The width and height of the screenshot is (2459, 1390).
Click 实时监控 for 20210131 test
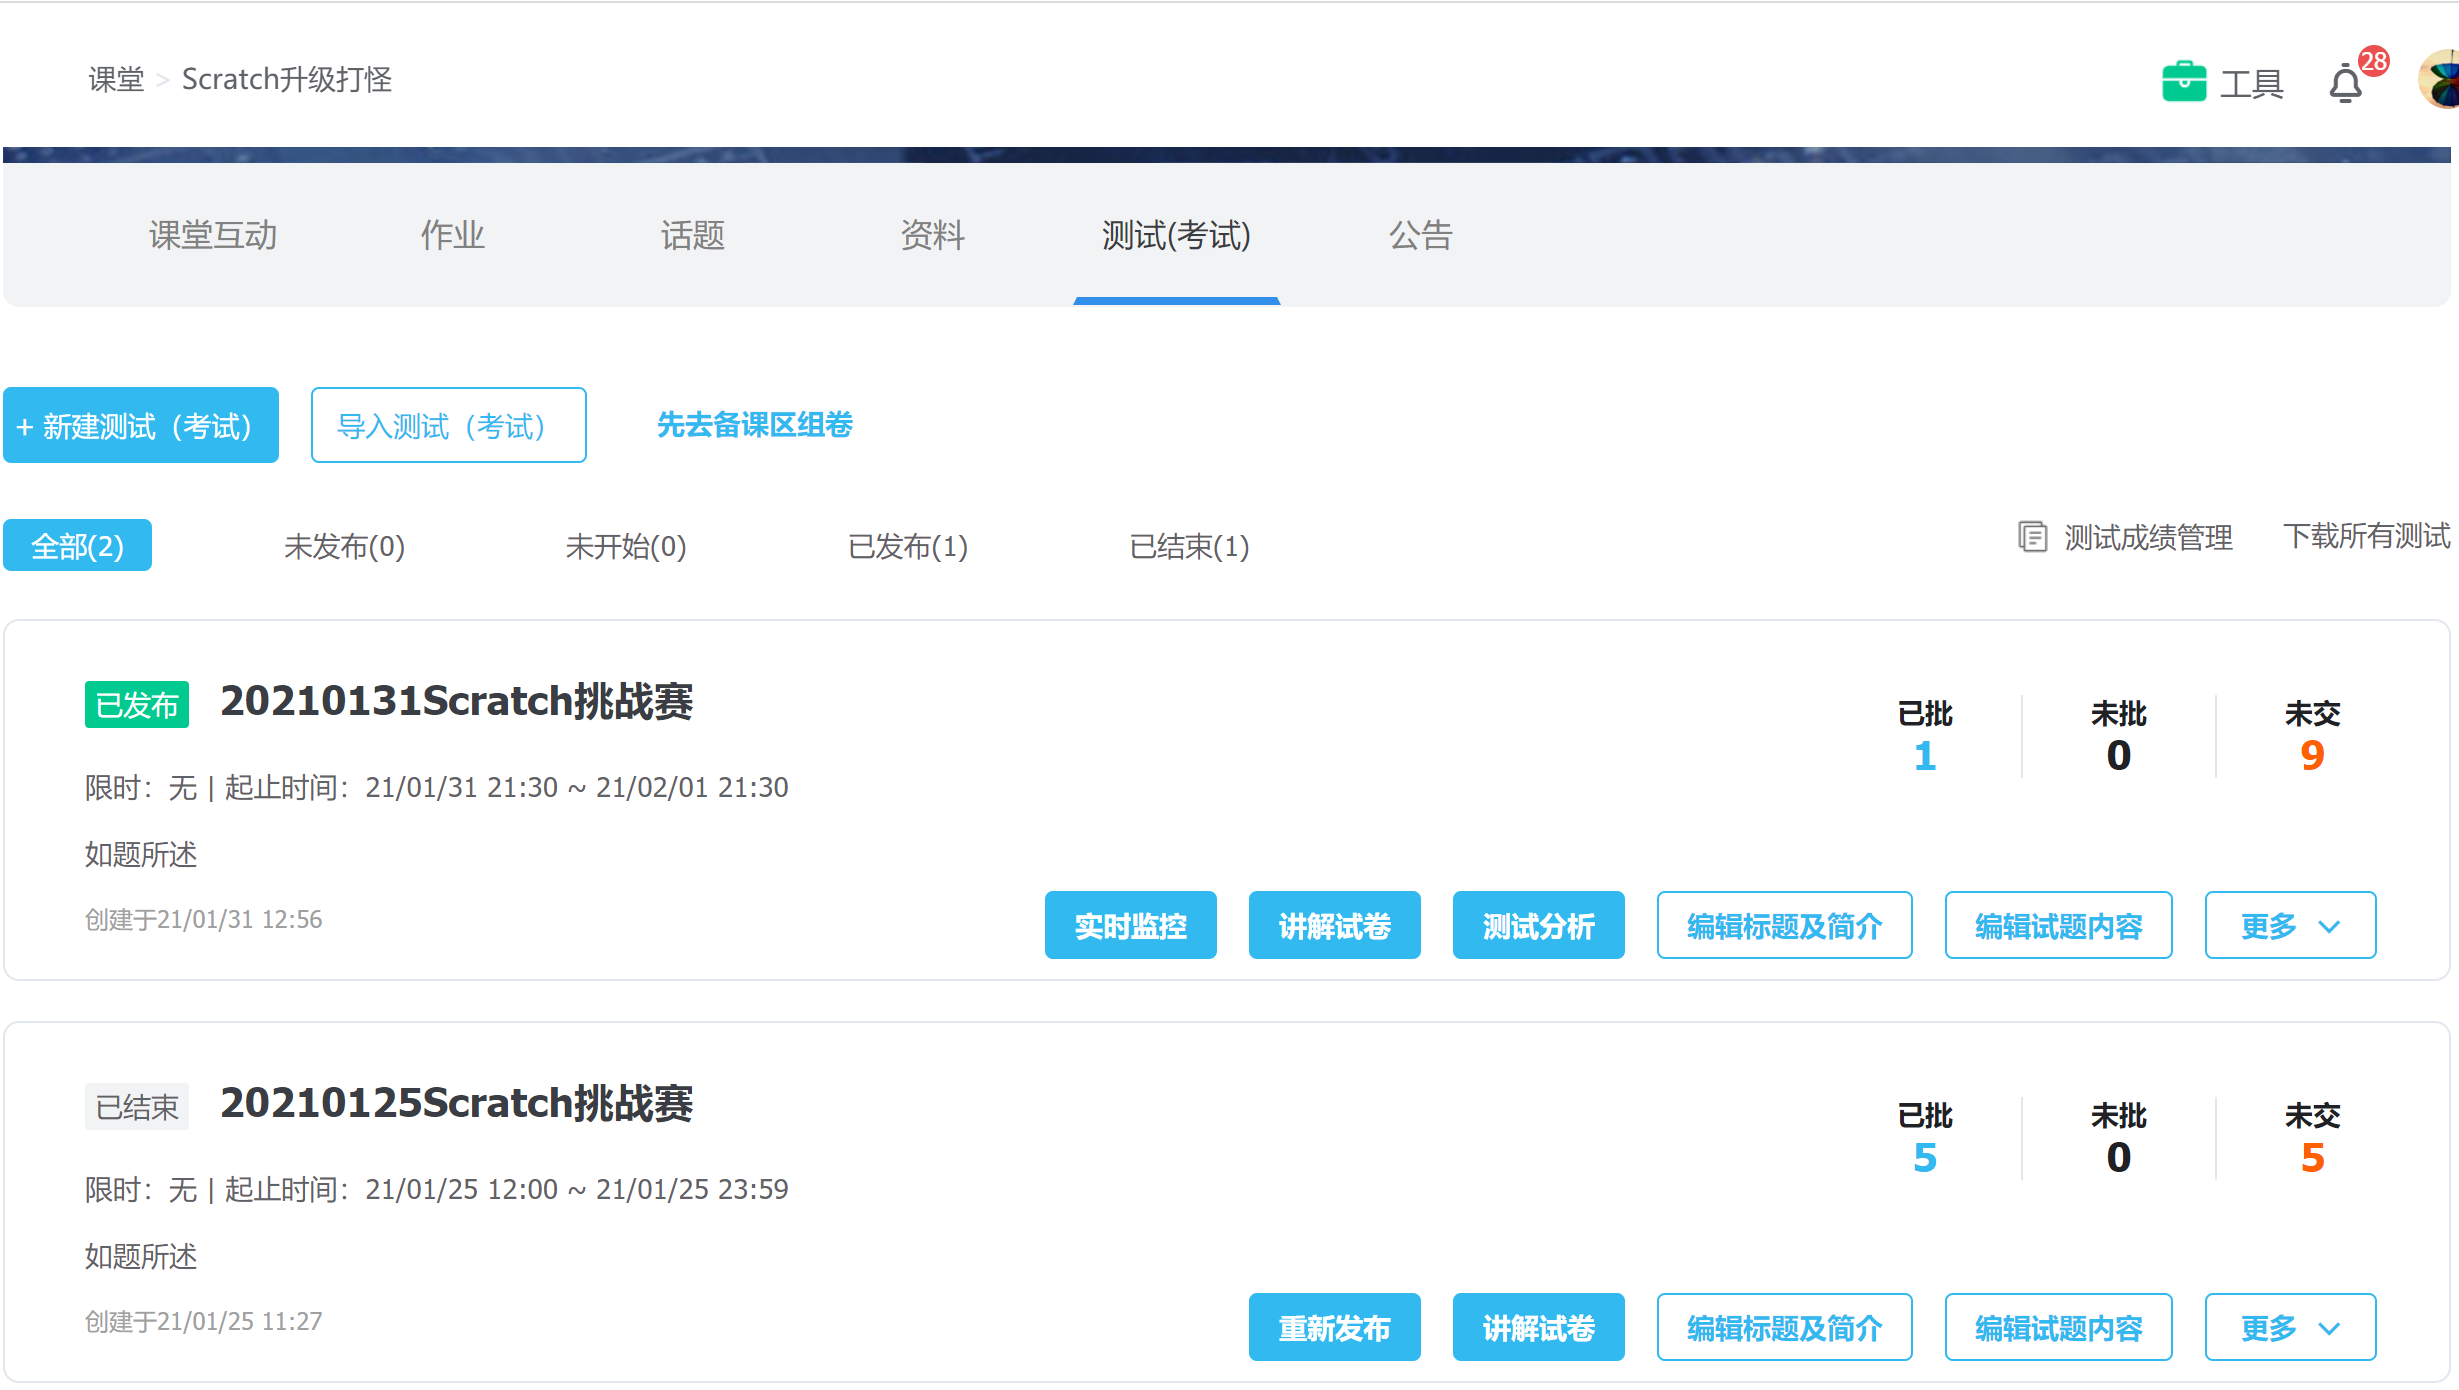click(x=1130, y=926)
